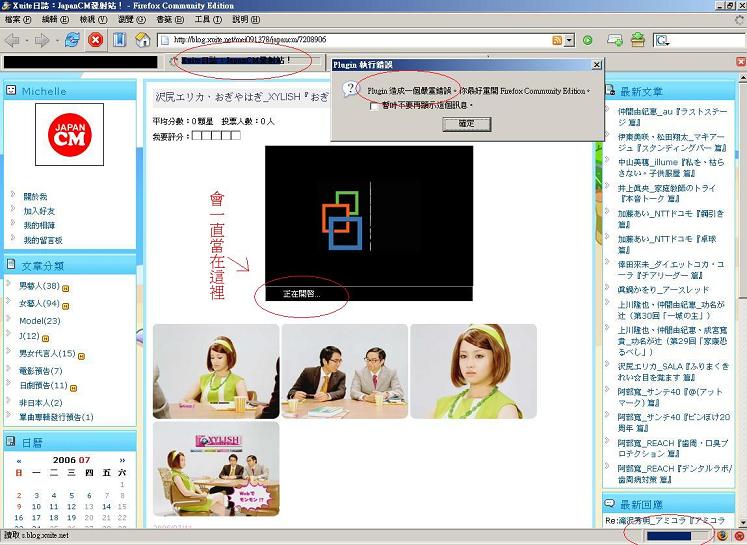Click the page vertical scrollbar
Screen dimensions: 747x545
tap(742, 300)
